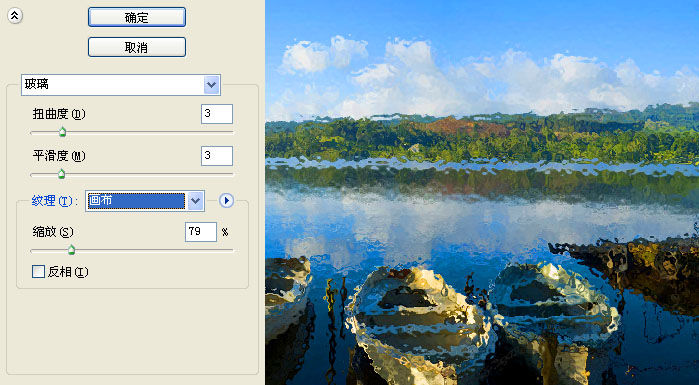Click the 扭曲度 label text
The image size is (699, 385).
(59, 114)
